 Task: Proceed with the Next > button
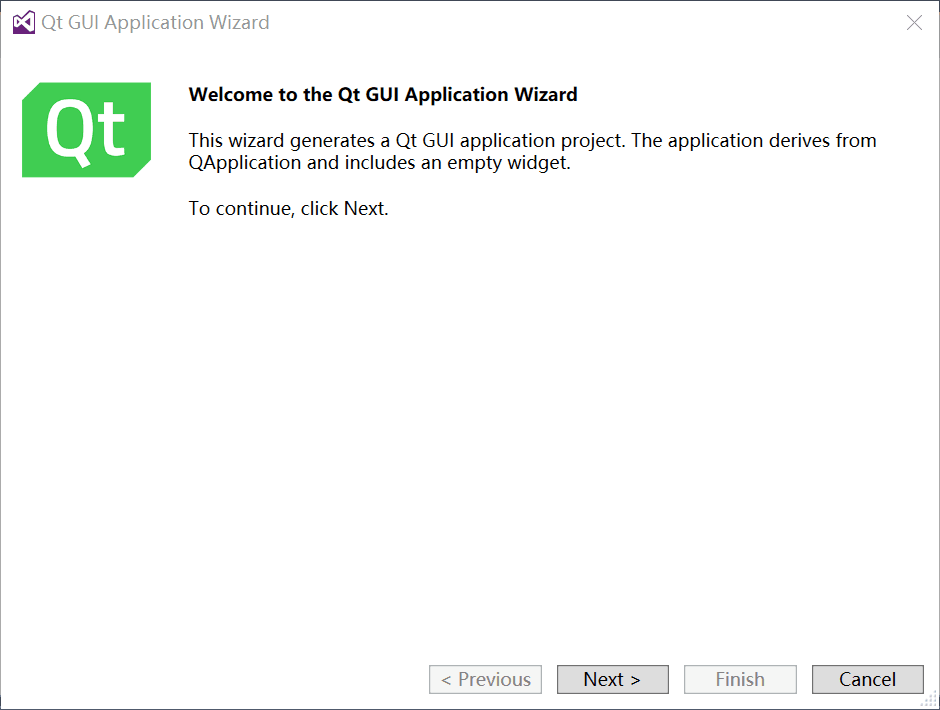tap(612, 680)
